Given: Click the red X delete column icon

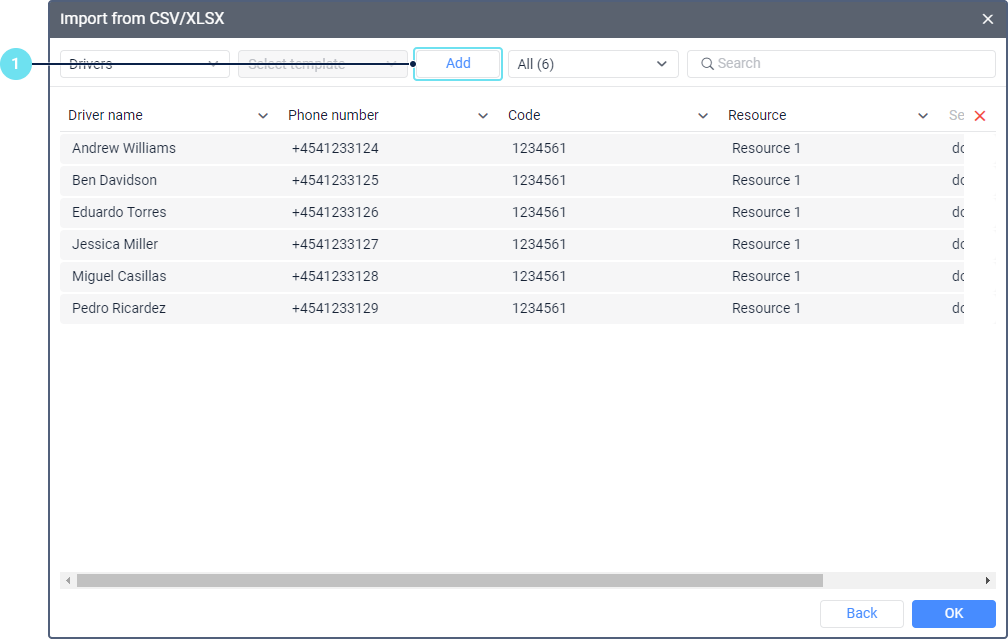Looking at the screenshot, I should click(x=980, y=116).
